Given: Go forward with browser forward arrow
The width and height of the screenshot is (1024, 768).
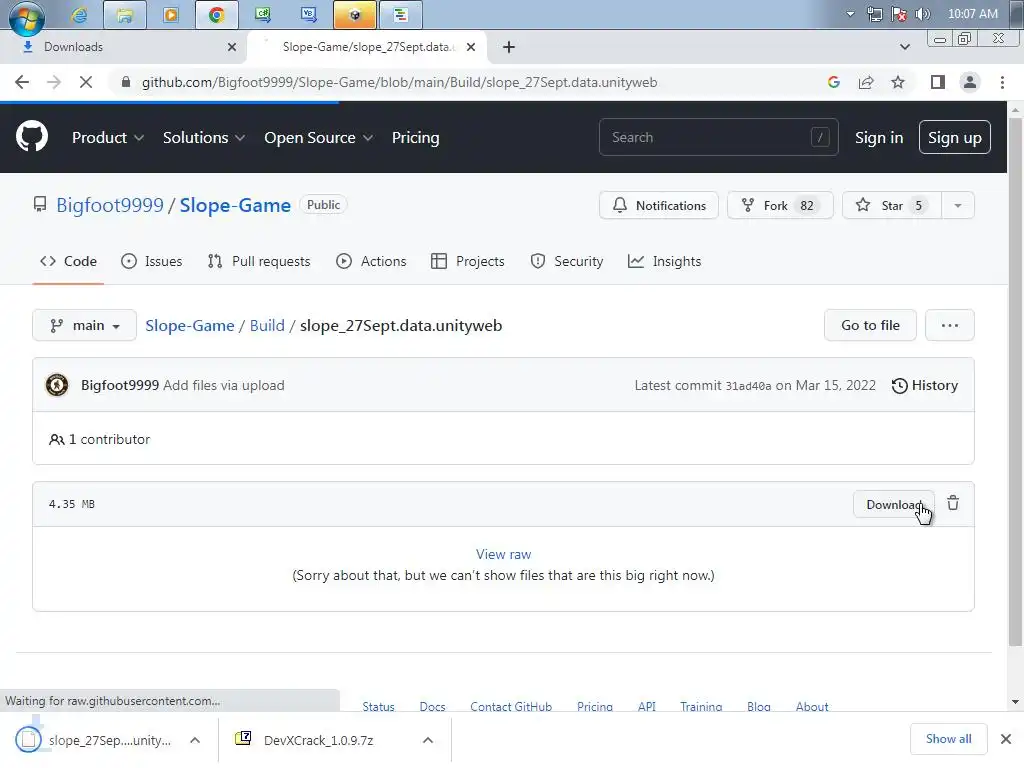Looking at the screenshot, I should coord(54,82).
